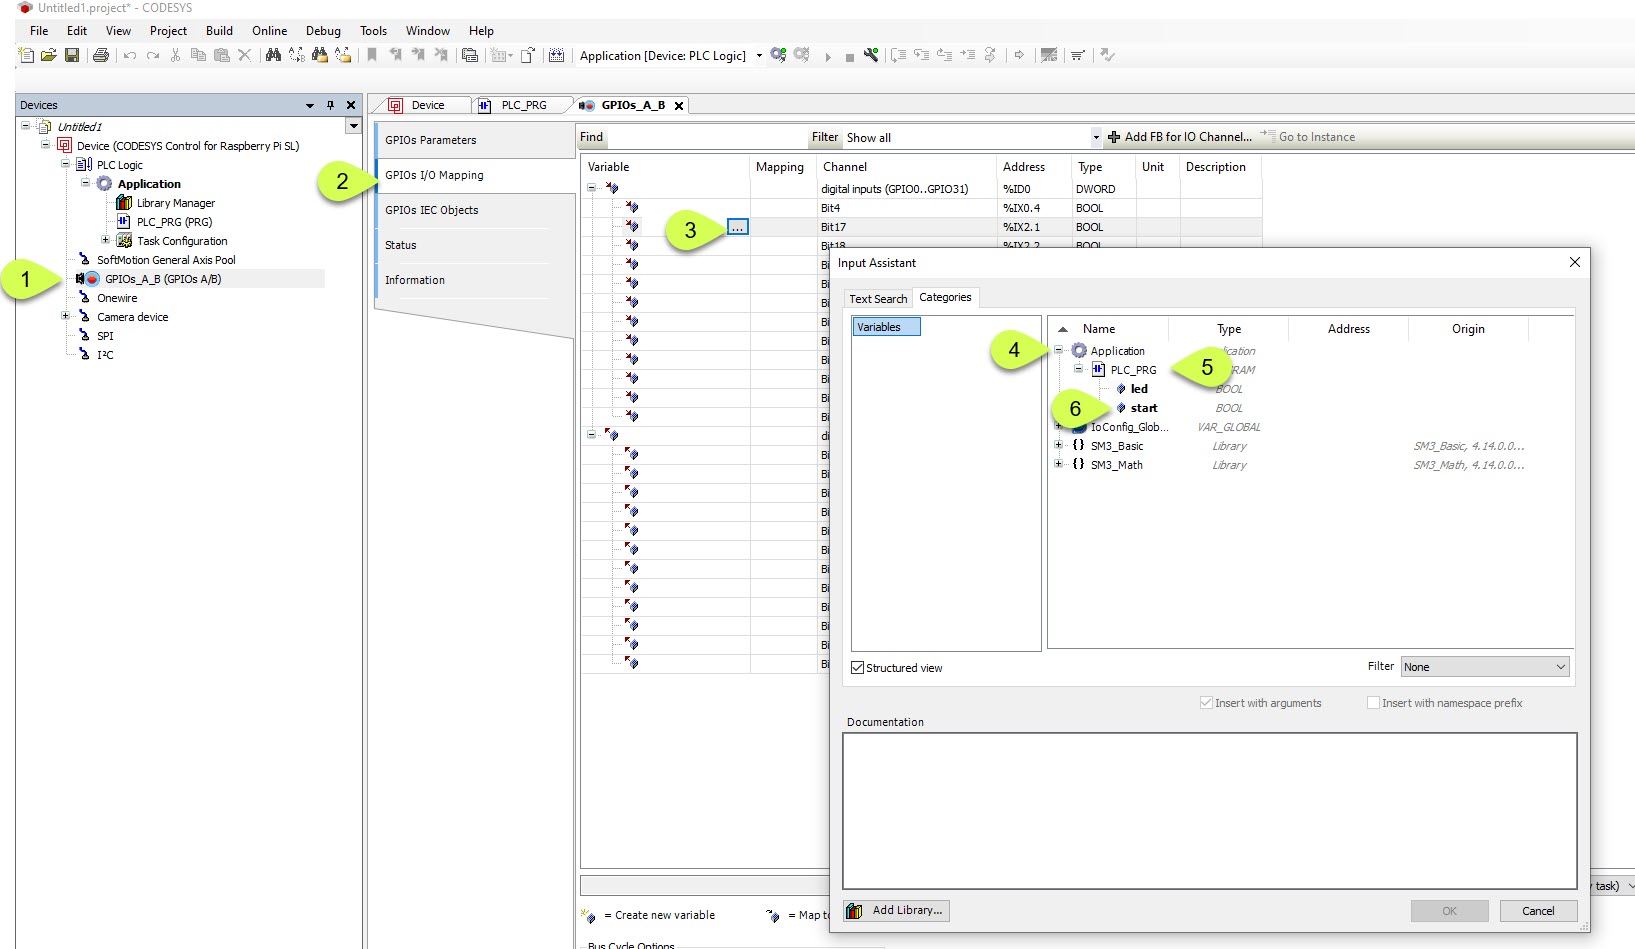The image size is (1635, 949).
Task: Click the Login gear toolbar icon
Action: click(778, 55)
